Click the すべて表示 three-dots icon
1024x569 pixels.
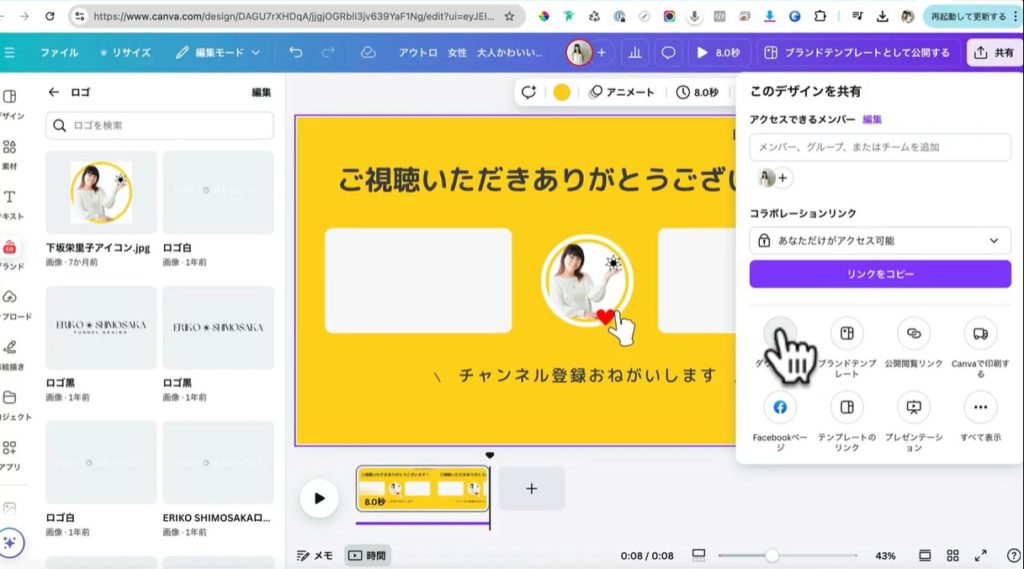point(980,407)
